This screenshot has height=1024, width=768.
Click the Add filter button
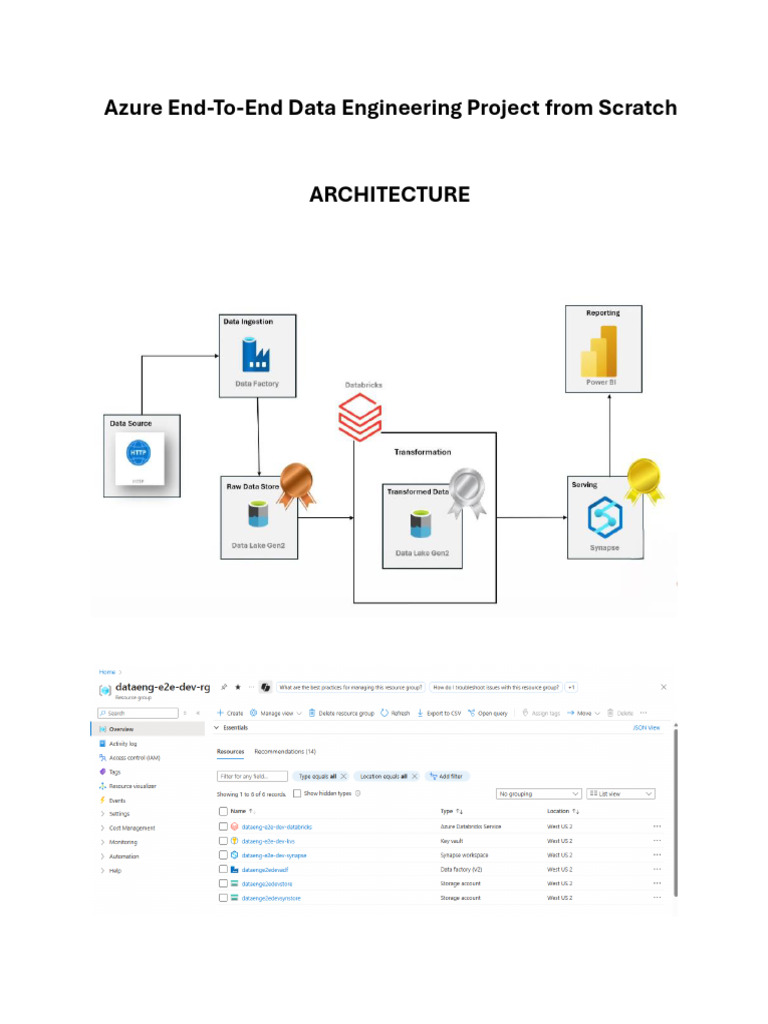point(448,776)
